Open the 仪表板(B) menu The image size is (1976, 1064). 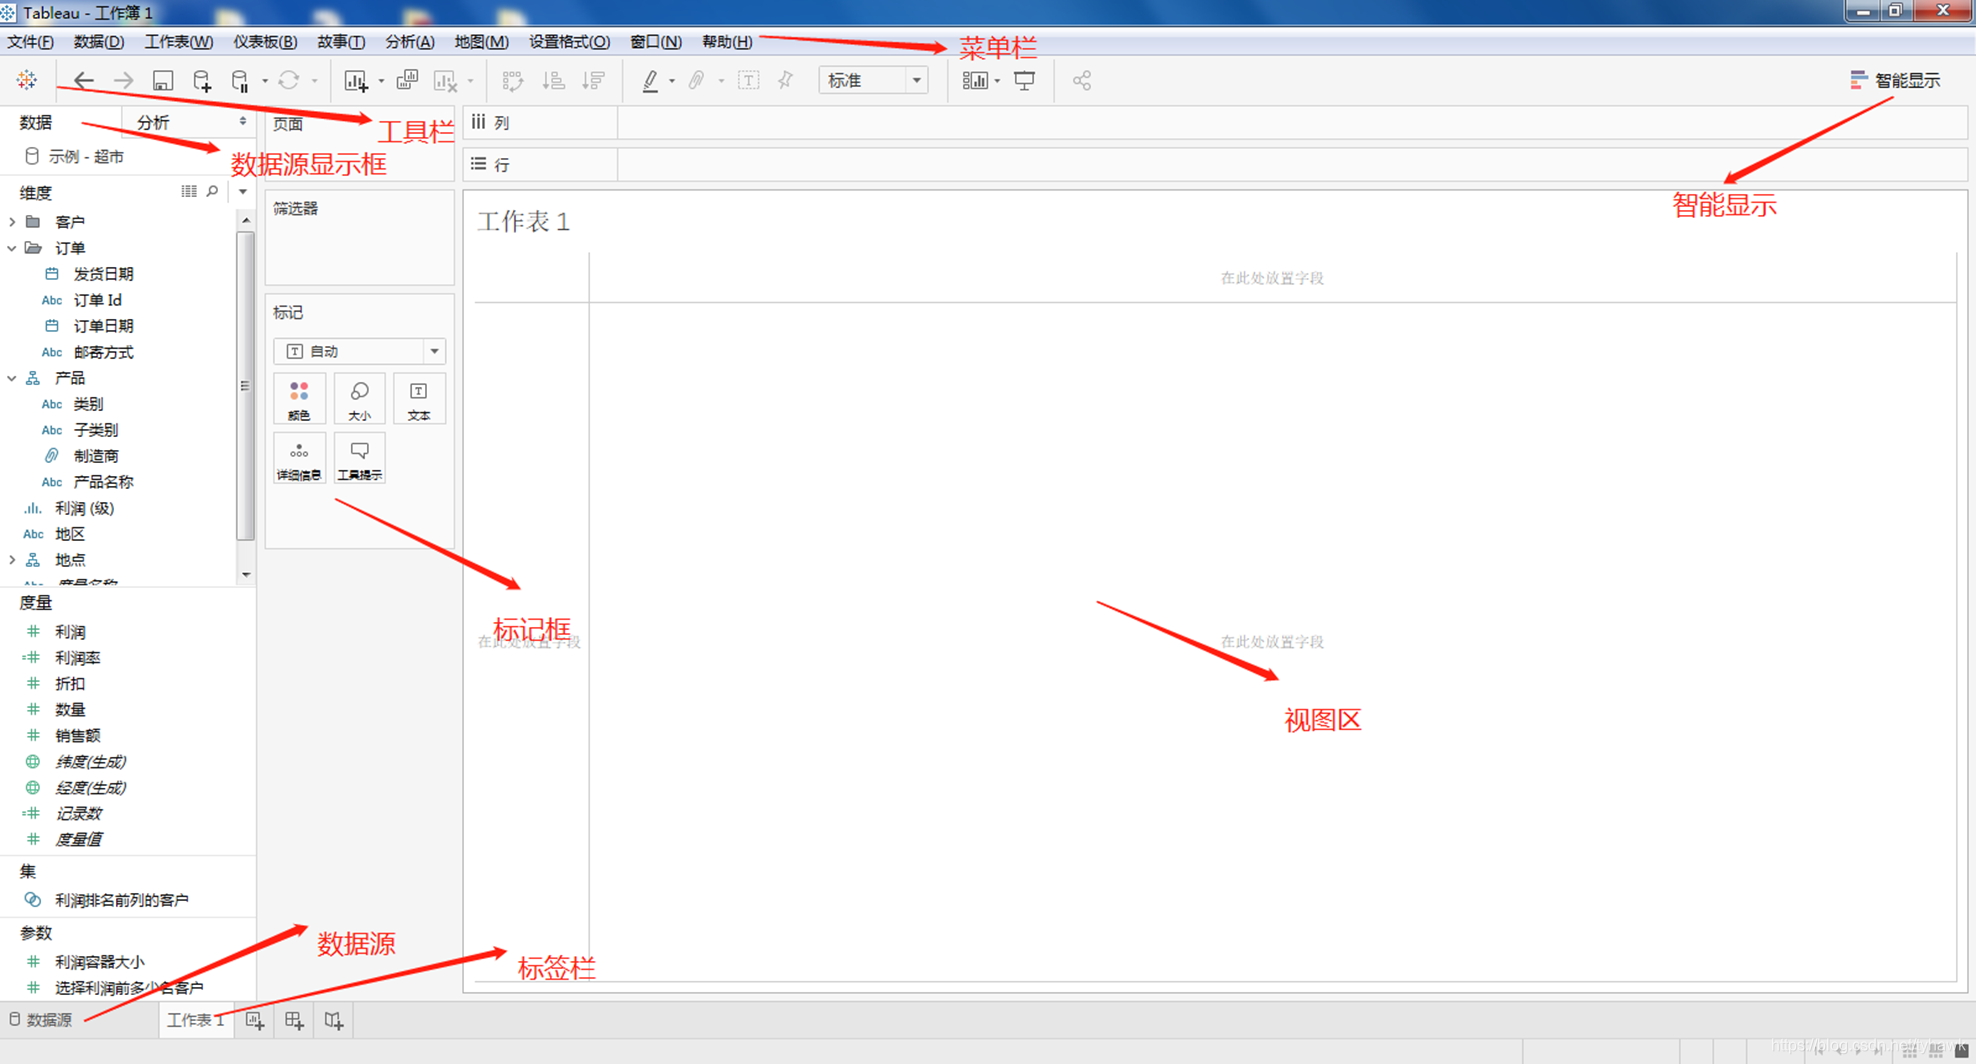tap(265, 42)
